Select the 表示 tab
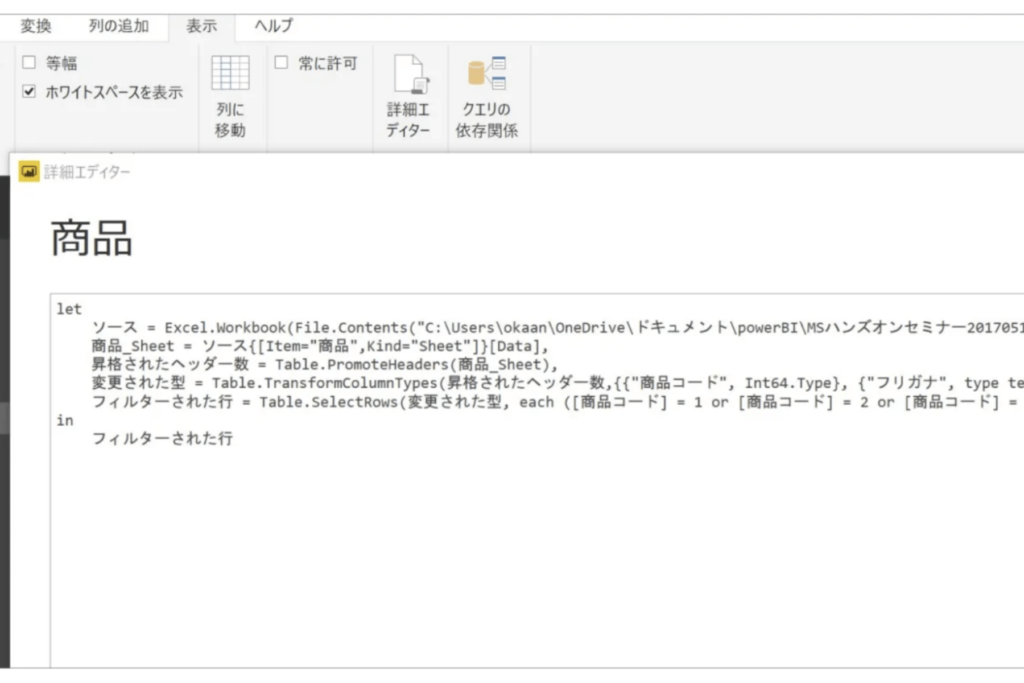 201,26
